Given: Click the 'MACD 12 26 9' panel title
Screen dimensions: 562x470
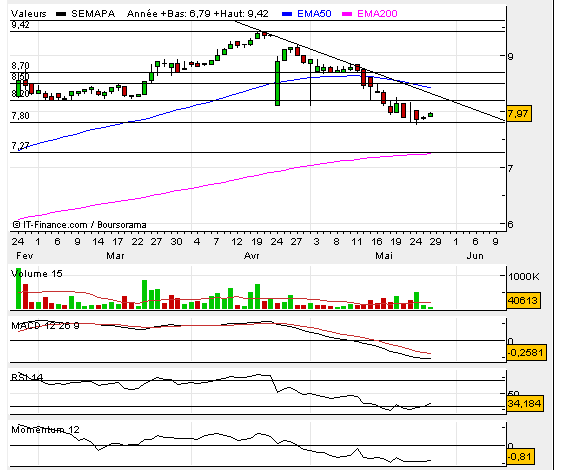Looking at the screenshot, I should point(45,326).
